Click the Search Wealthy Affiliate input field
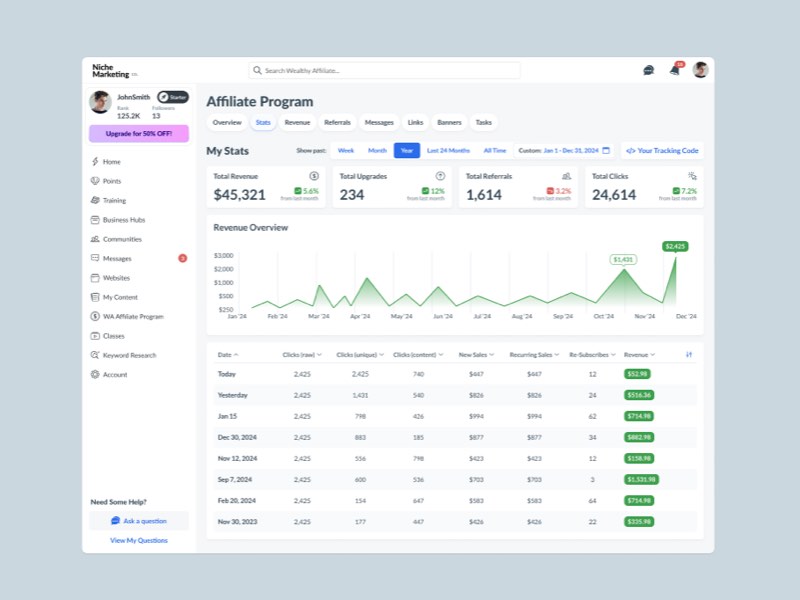 click(385, 71)
